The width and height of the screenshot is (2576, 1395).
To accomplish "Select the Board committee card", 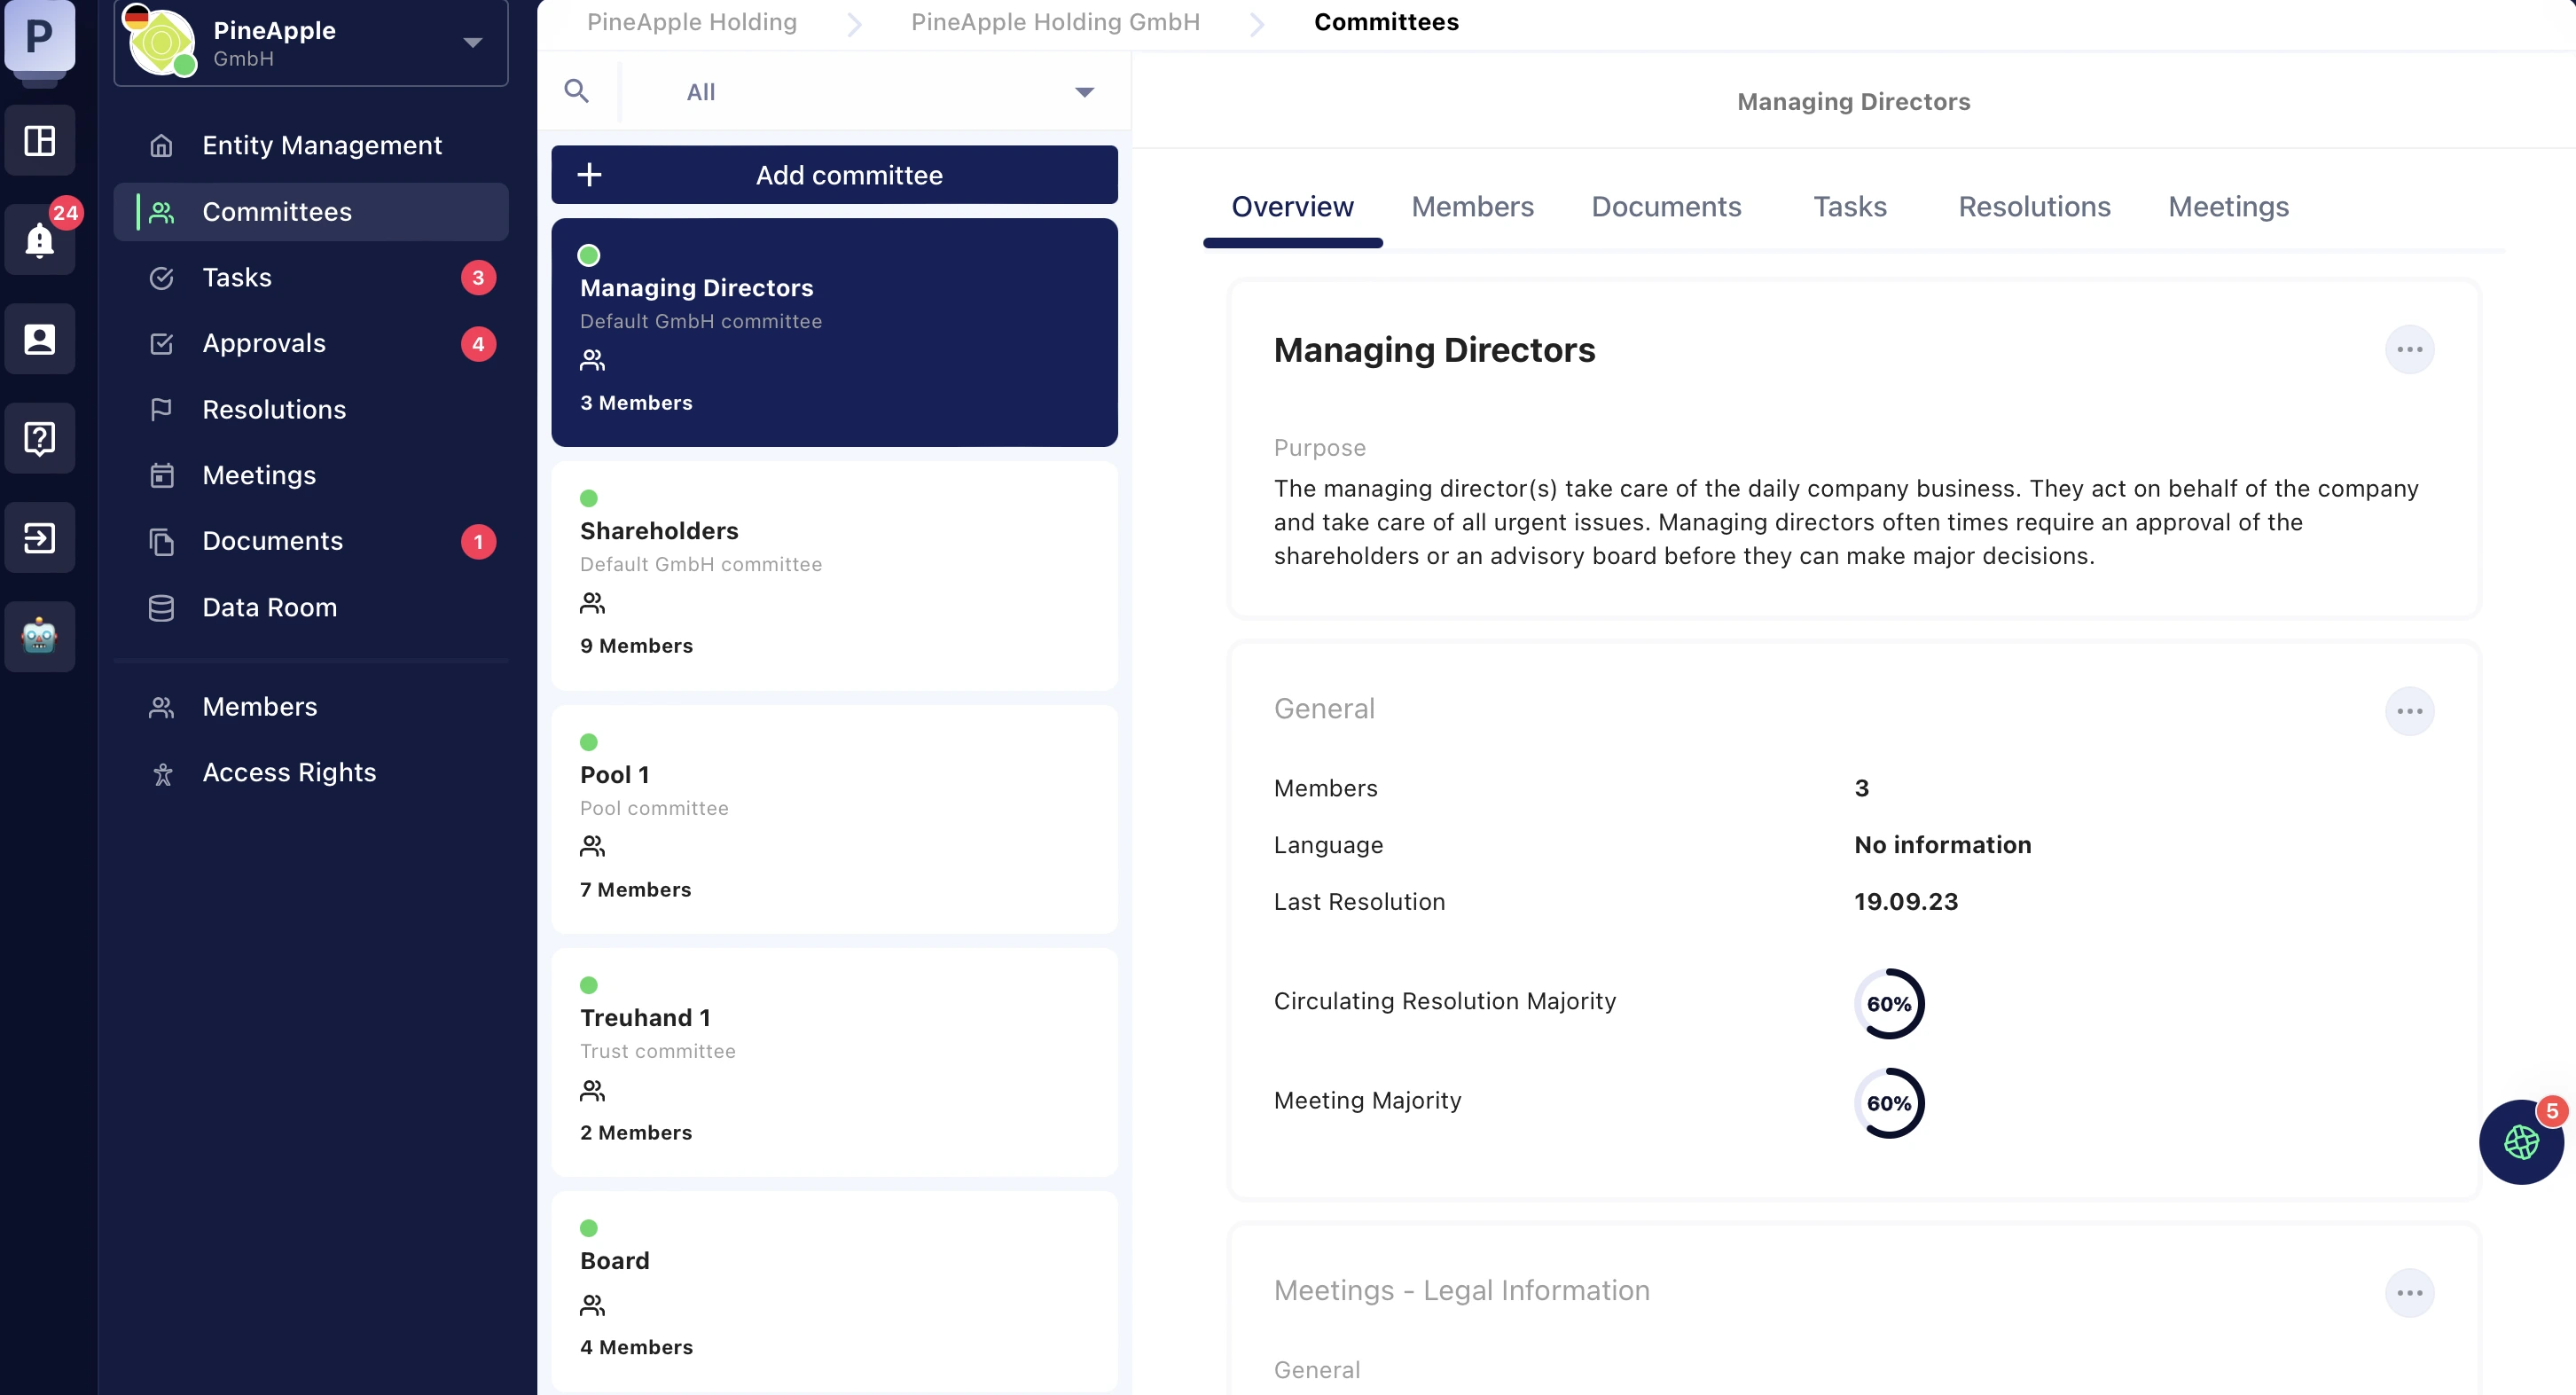I will point(834,1291).
